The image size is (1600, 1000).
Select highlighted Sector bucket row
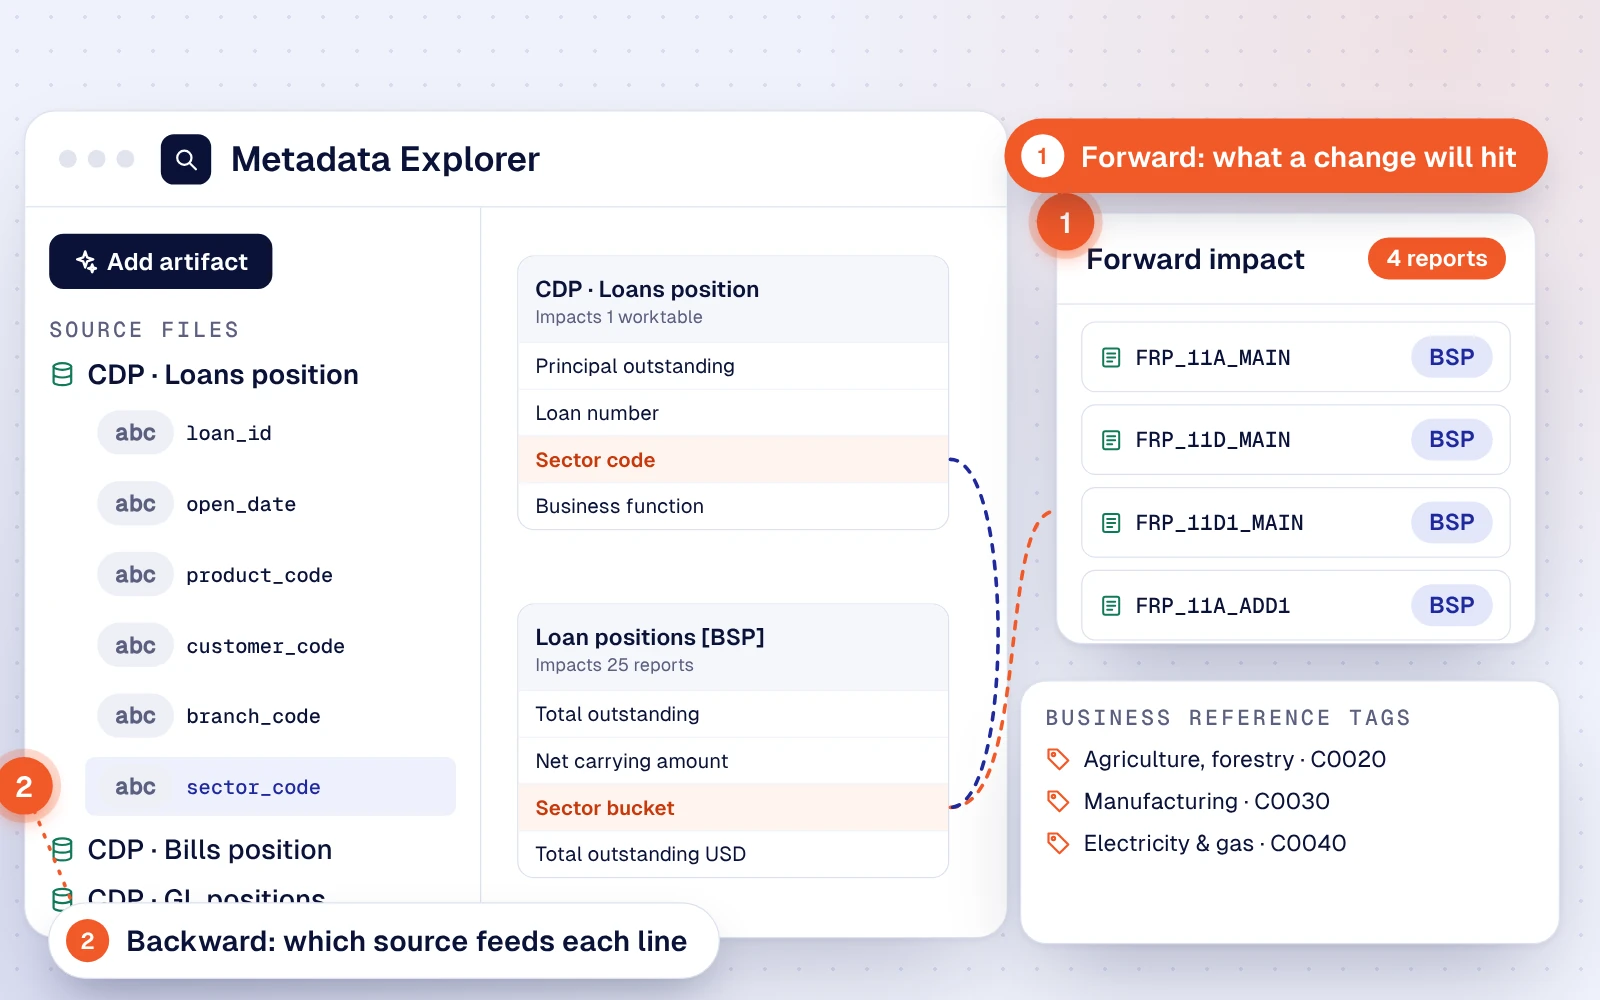(x=733, y=808)
